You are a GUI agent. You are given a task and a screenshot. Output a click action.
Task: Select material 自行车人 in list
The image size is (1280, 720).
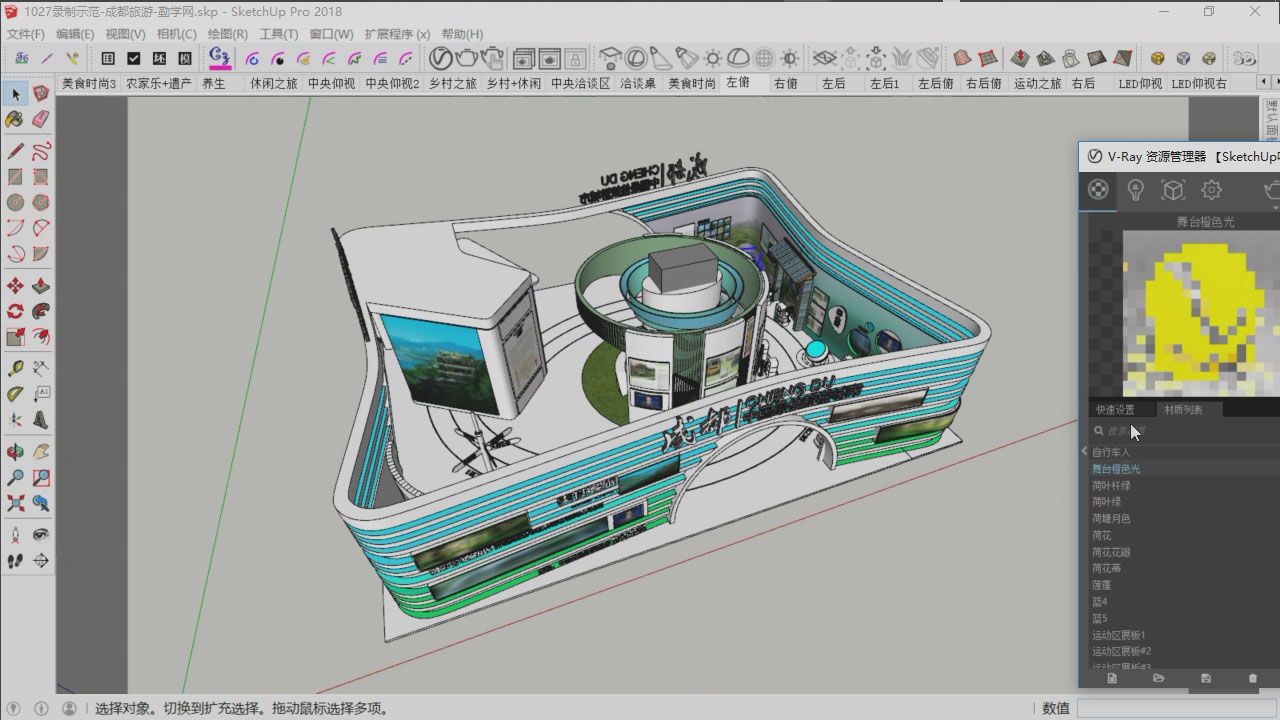point(1111,452)
